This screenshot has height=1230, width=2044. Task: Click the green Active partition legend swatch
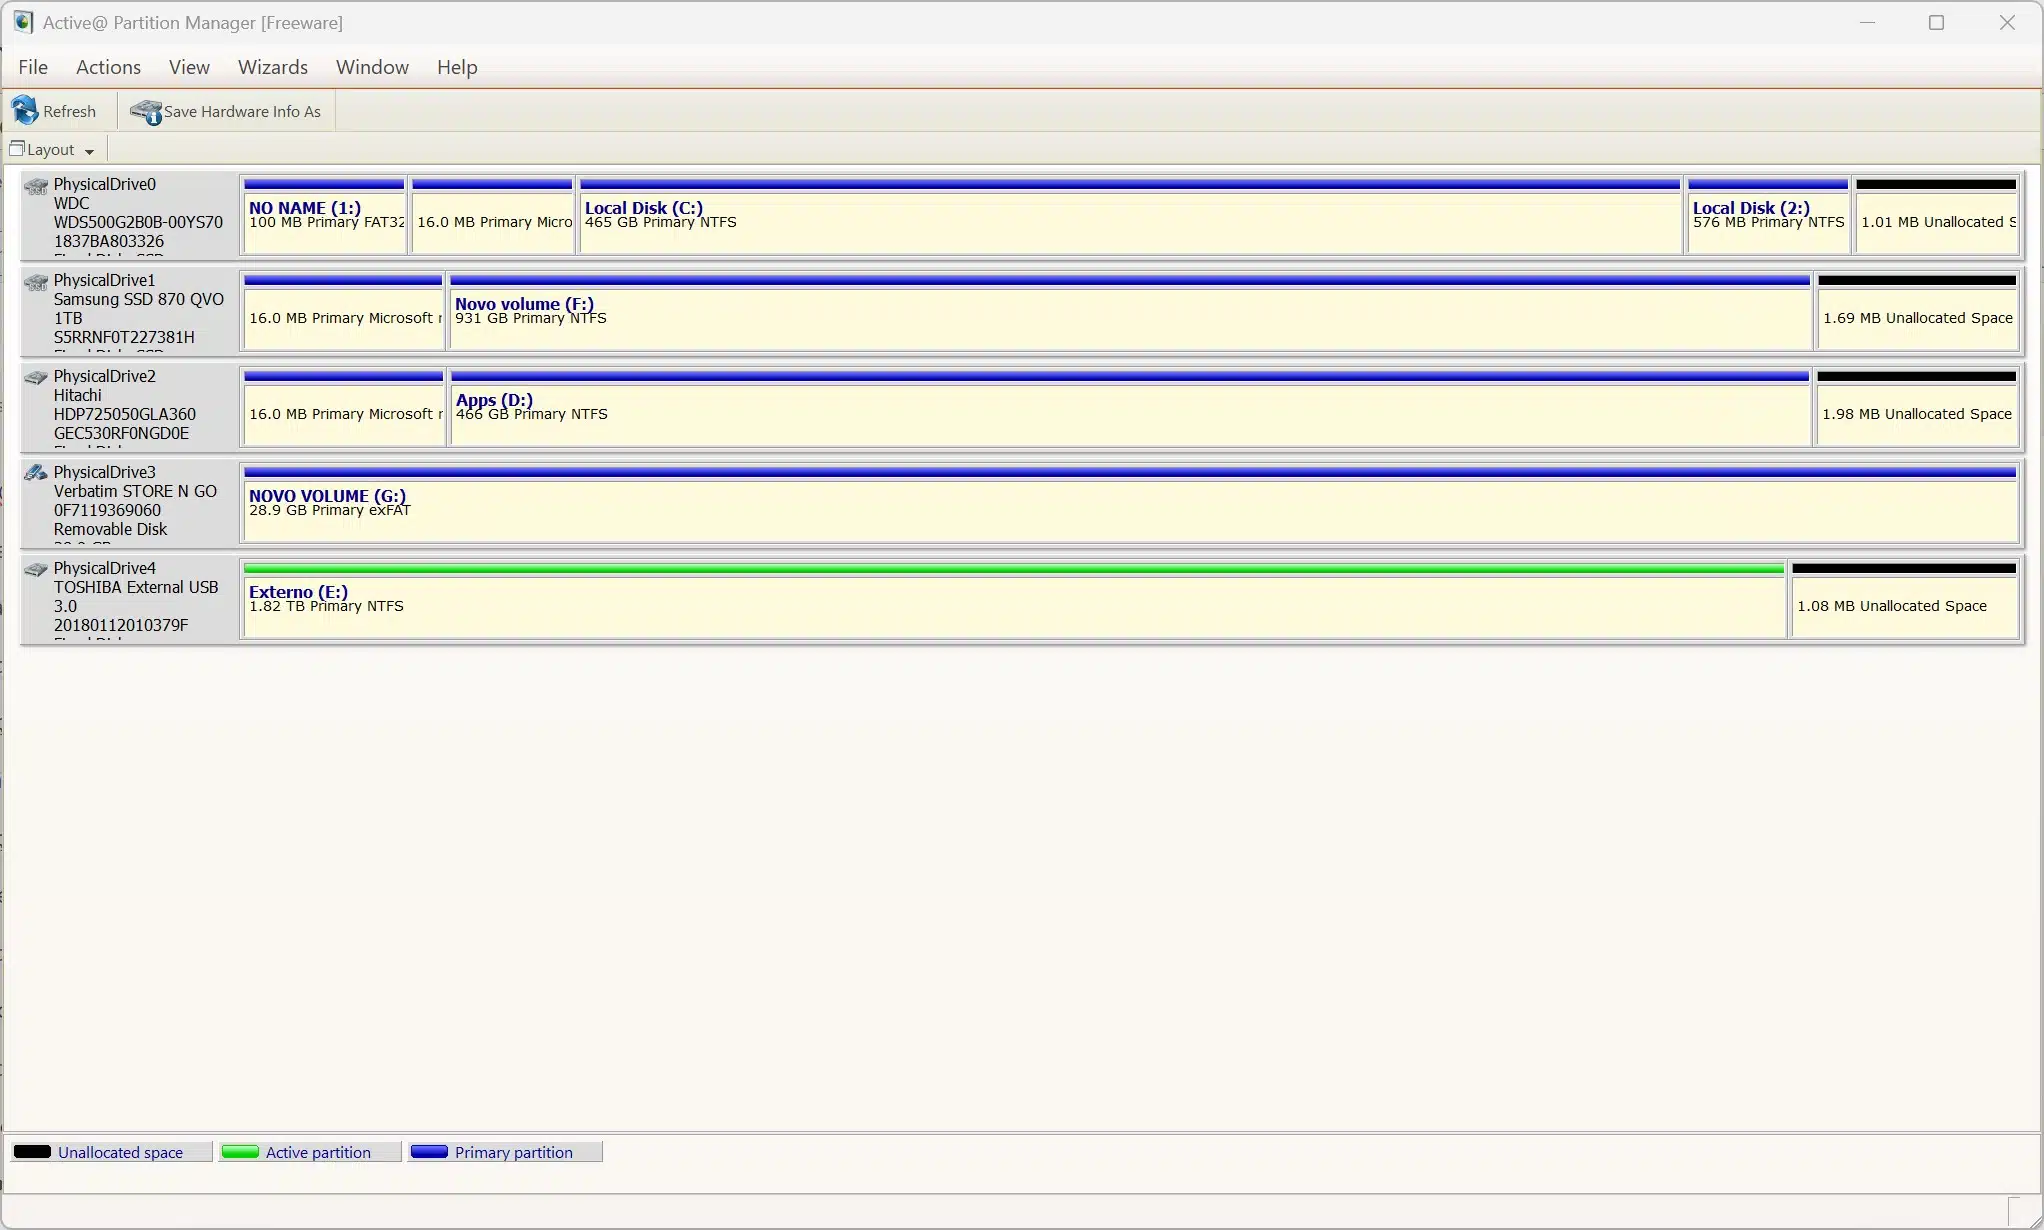pos(240,1151)
